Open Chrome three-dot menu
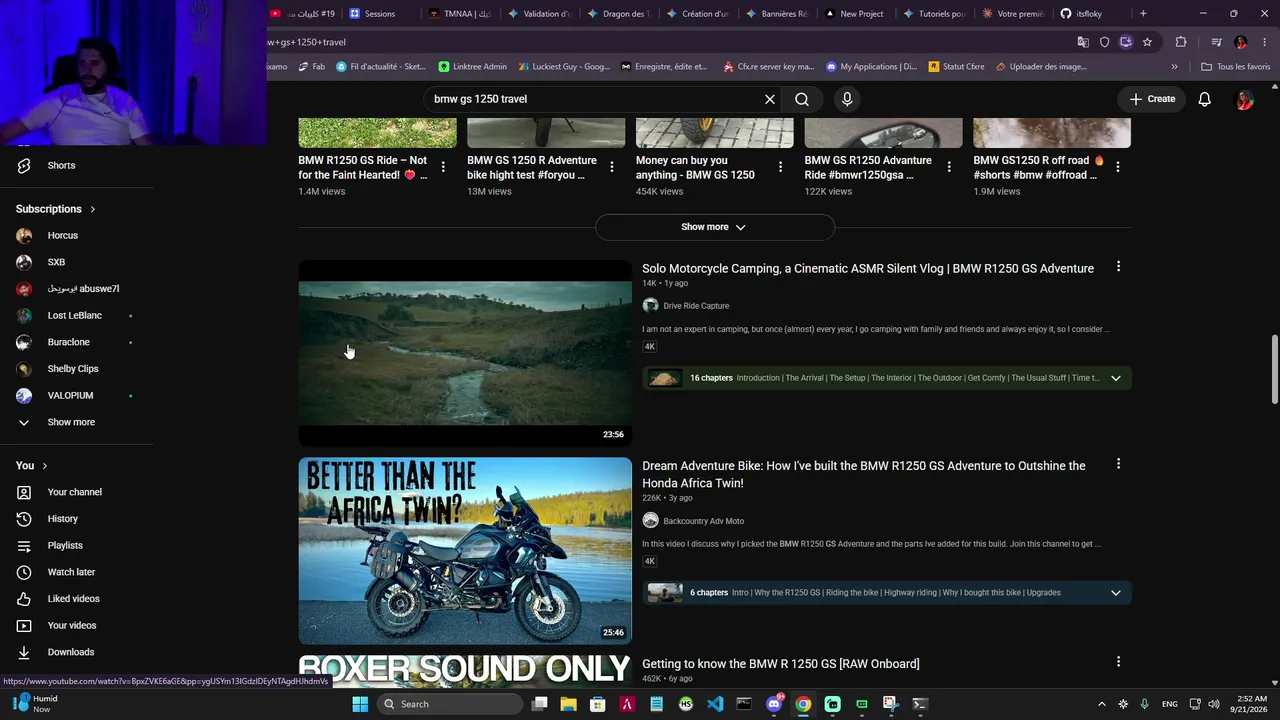 point(1263,42)
